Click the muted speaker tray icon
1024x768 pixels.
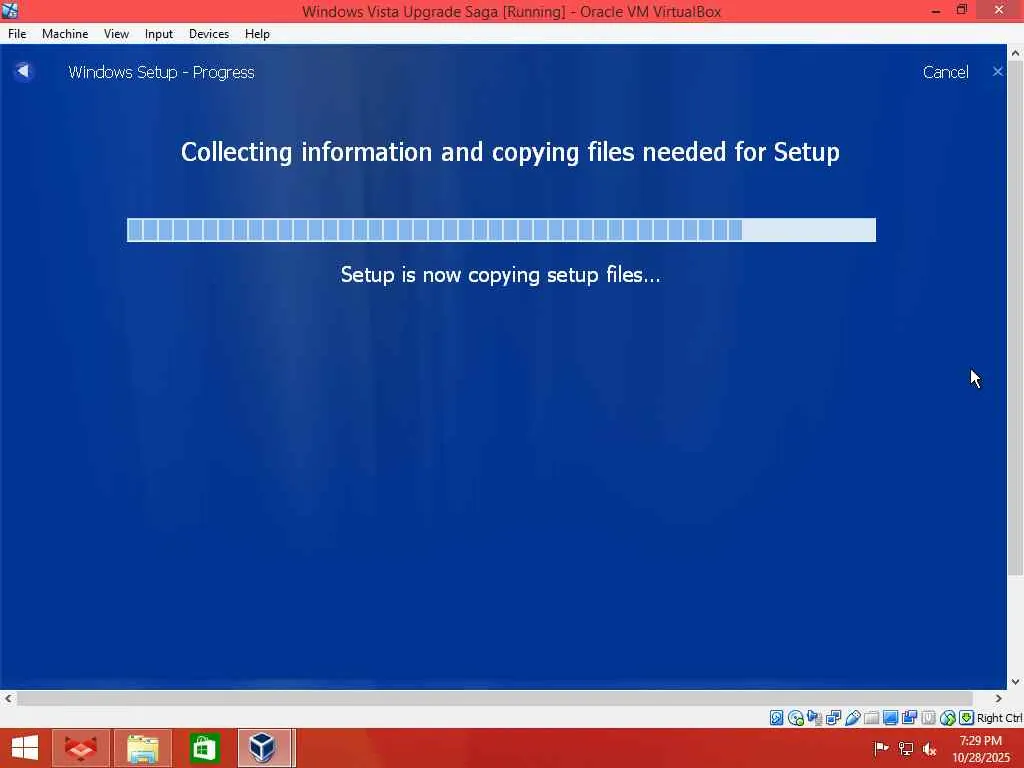(929, 748)
